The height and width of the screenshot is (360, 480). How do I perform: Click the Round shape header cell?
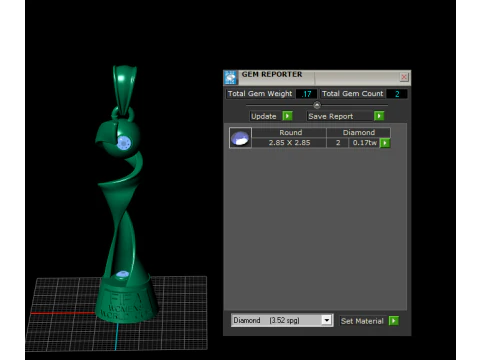[289, 132]
